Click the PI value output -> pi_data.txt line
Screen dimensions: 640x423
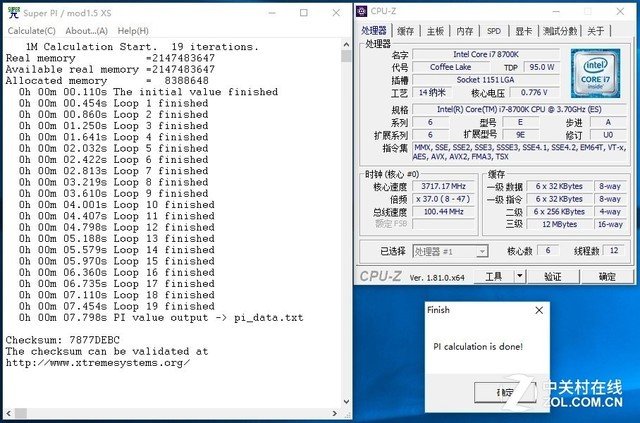(161, 318)
